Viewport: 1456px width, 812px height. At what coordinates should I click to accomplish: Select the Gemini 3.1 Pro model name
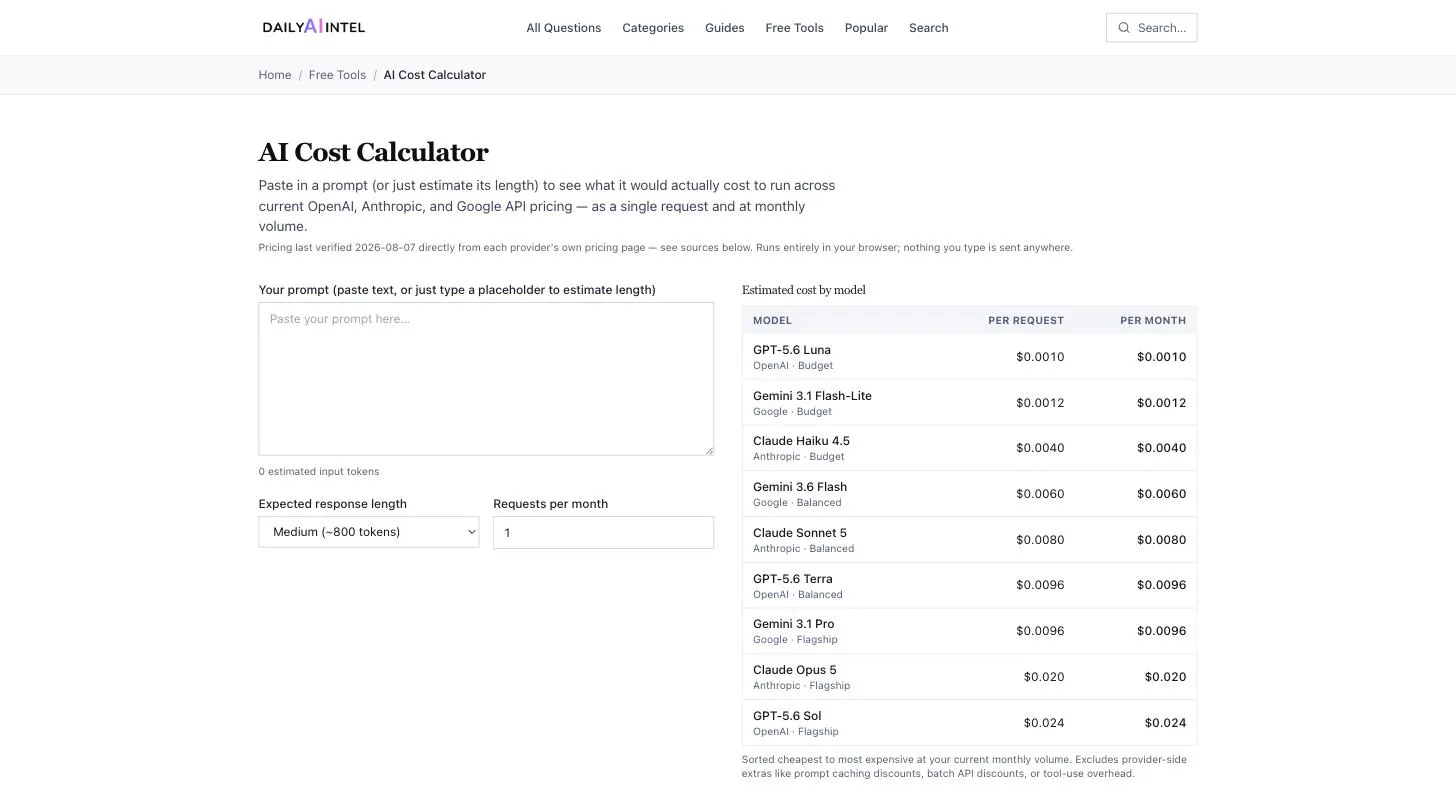click(794, 624)
